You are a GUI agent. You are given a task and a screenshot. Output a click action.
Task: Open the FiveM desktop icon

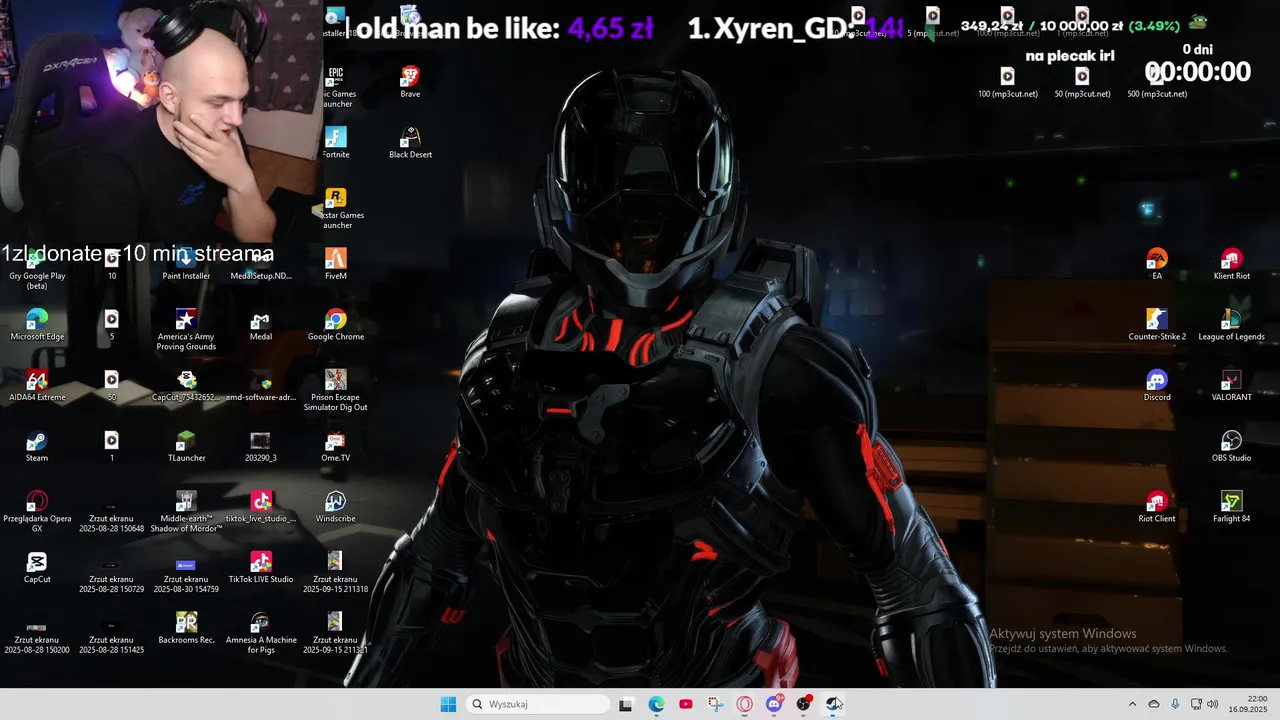[336, 264]
